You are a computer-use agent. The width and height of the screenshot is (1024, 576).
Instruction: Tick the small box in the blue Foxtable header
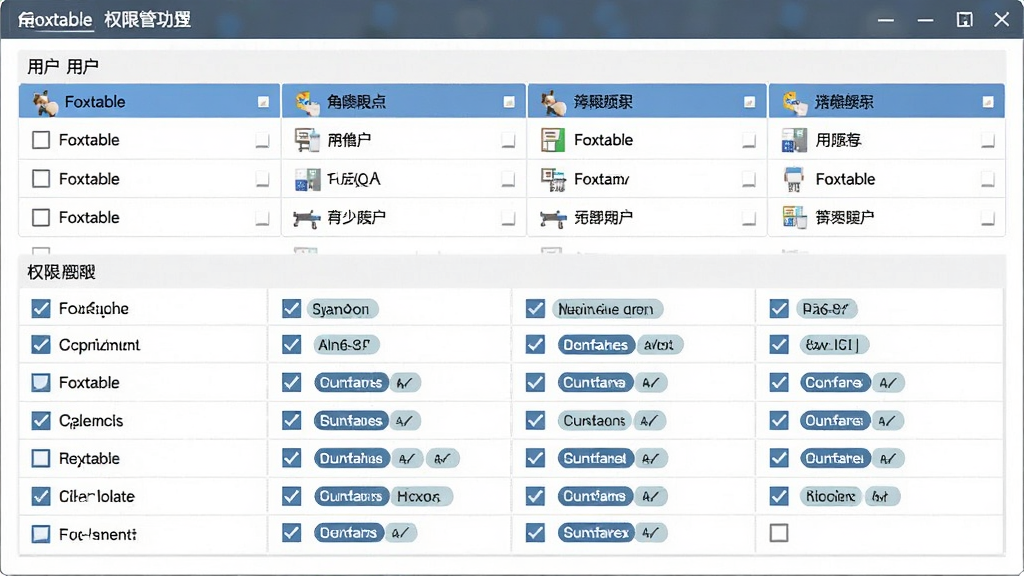263,102
